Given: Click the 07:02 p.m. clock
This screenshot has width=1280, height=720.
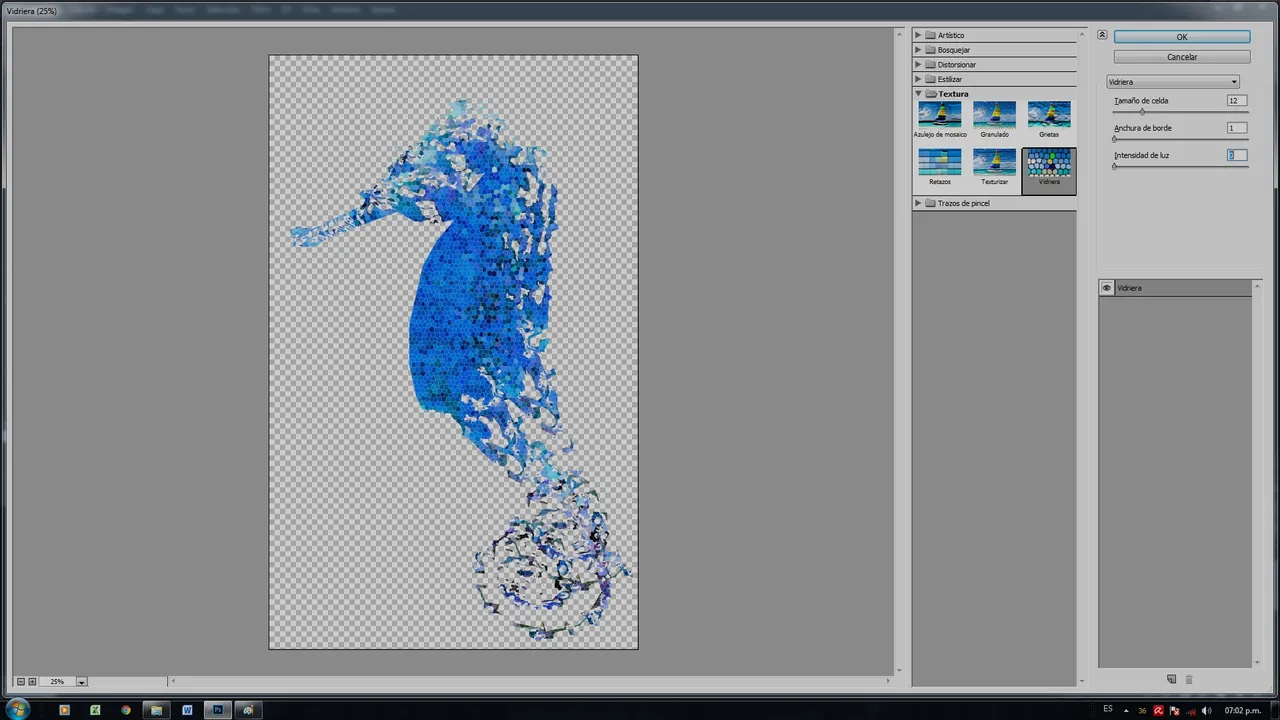Looking at the screenshot, I should click(x=1242, y=711).
